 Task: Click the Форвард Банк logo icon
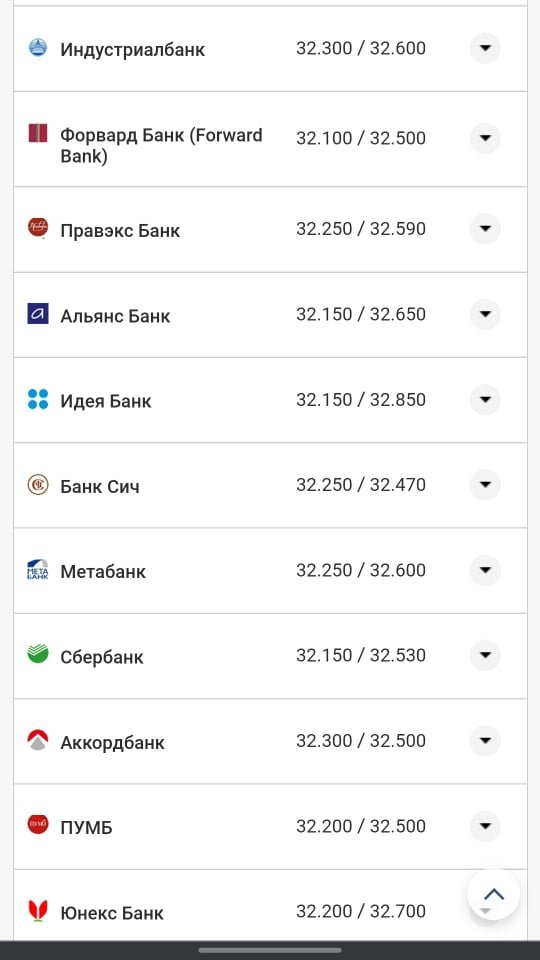coord(38,133)
